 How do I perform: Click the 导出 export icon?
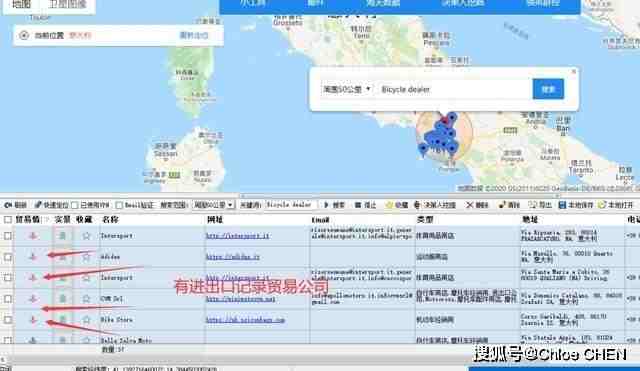[x=533, y=205]
